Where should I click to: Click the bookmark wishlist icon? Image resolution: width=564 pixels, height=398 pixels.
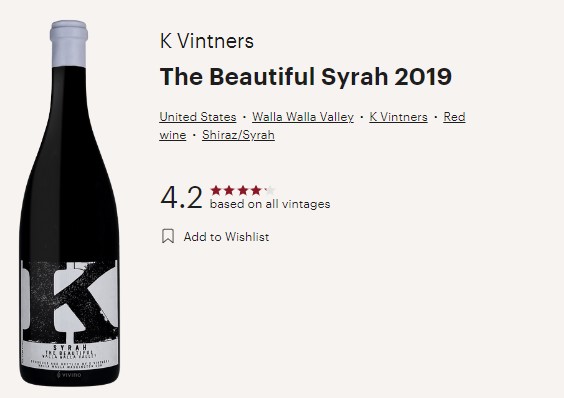[x=168, y=236]
